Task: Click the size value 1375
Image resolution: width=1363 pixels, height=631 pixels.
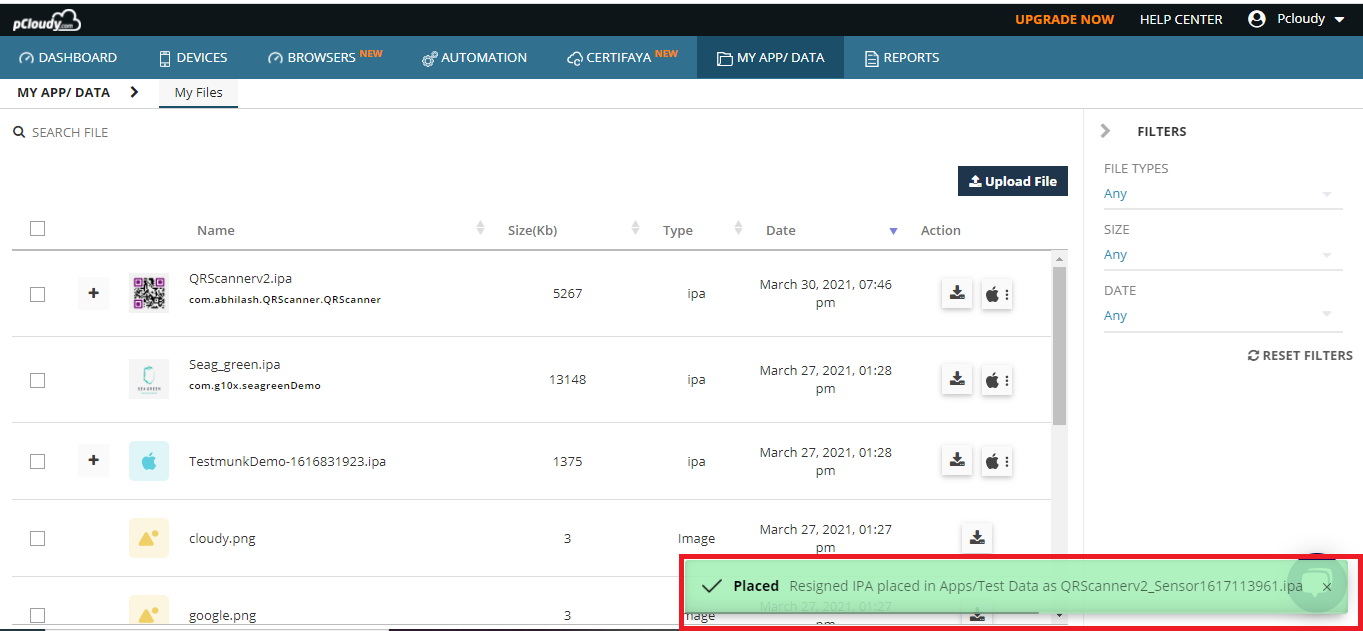Action: [567, 462]
